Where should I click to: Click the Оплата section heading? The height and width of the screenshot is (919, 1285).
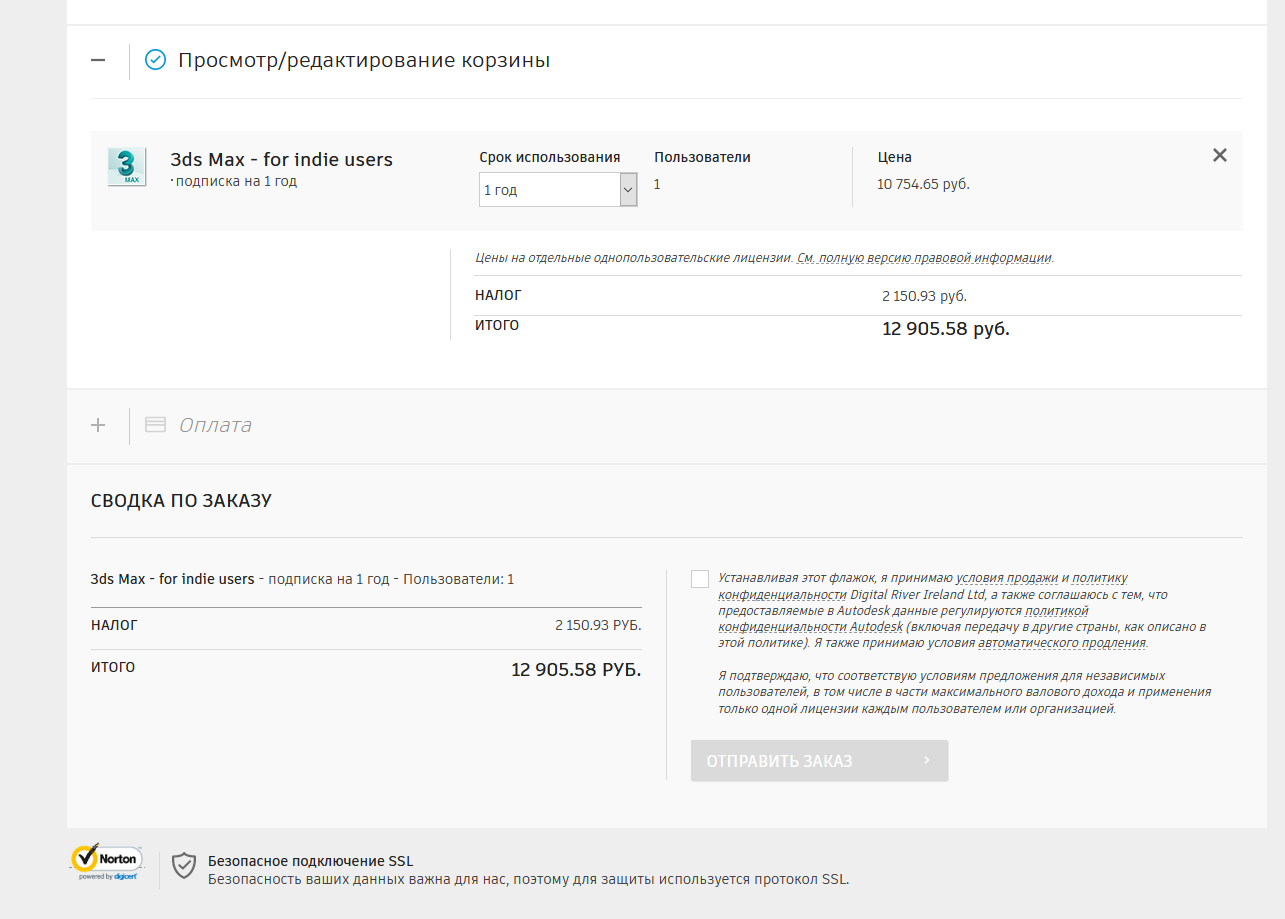tap(215, 425)
